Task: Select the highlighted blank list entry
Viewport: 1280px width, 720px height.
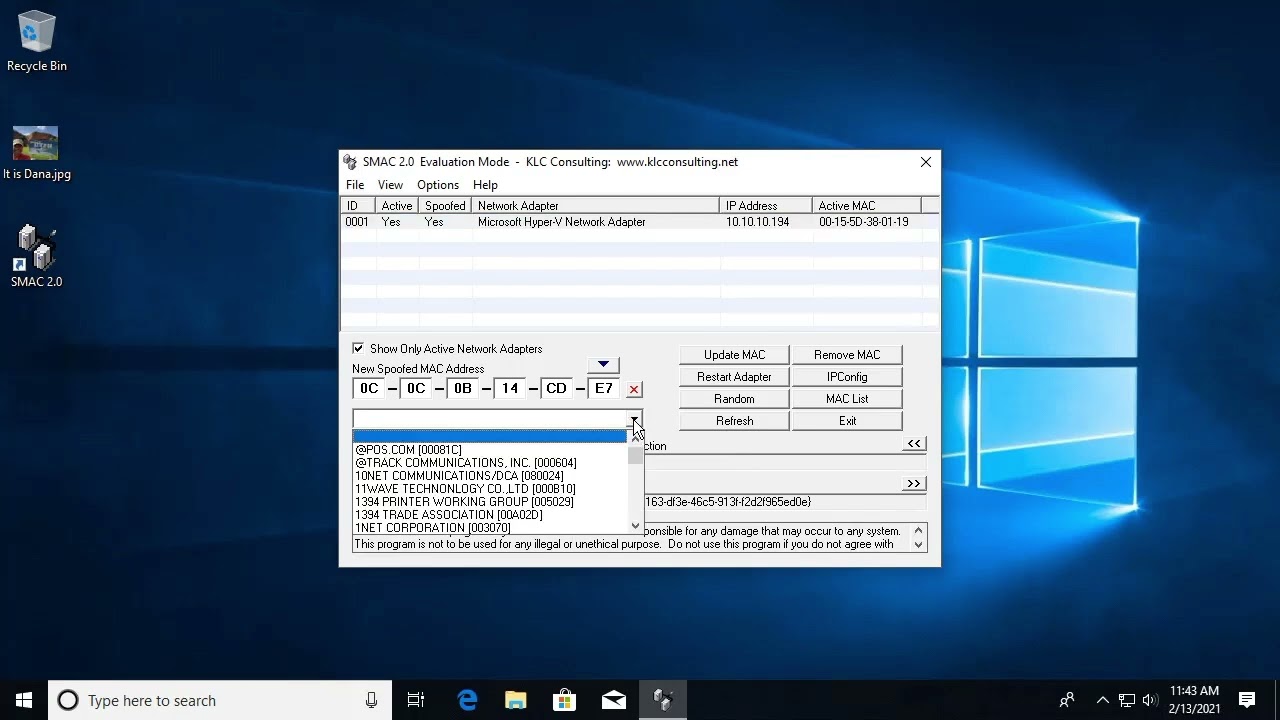Action: [490, 437]
